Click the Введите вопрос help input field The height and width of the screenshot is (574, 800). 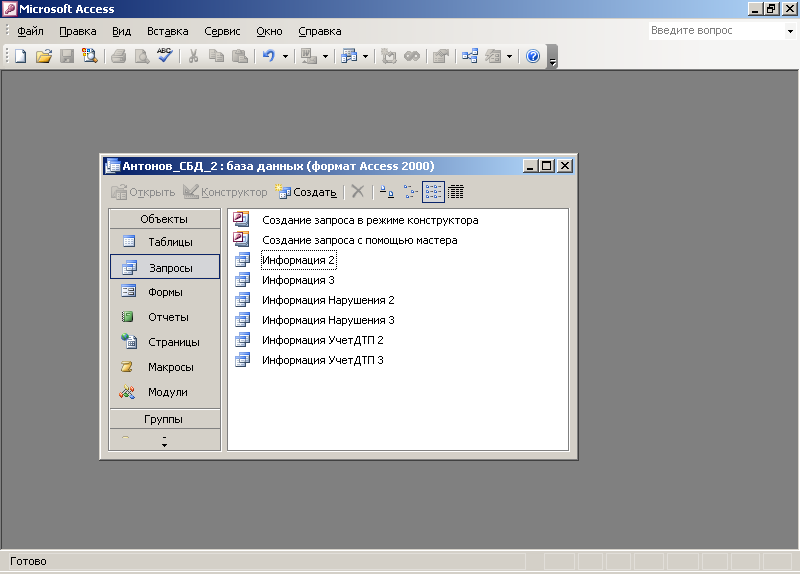[716, 31]
